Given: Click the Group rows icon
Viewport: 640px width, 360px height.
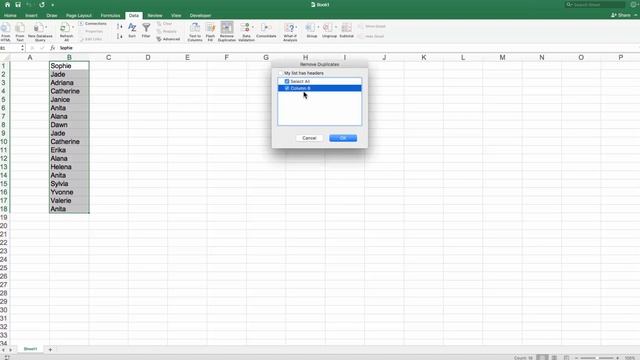Looking at the screenshot, I should click(311, 31).
